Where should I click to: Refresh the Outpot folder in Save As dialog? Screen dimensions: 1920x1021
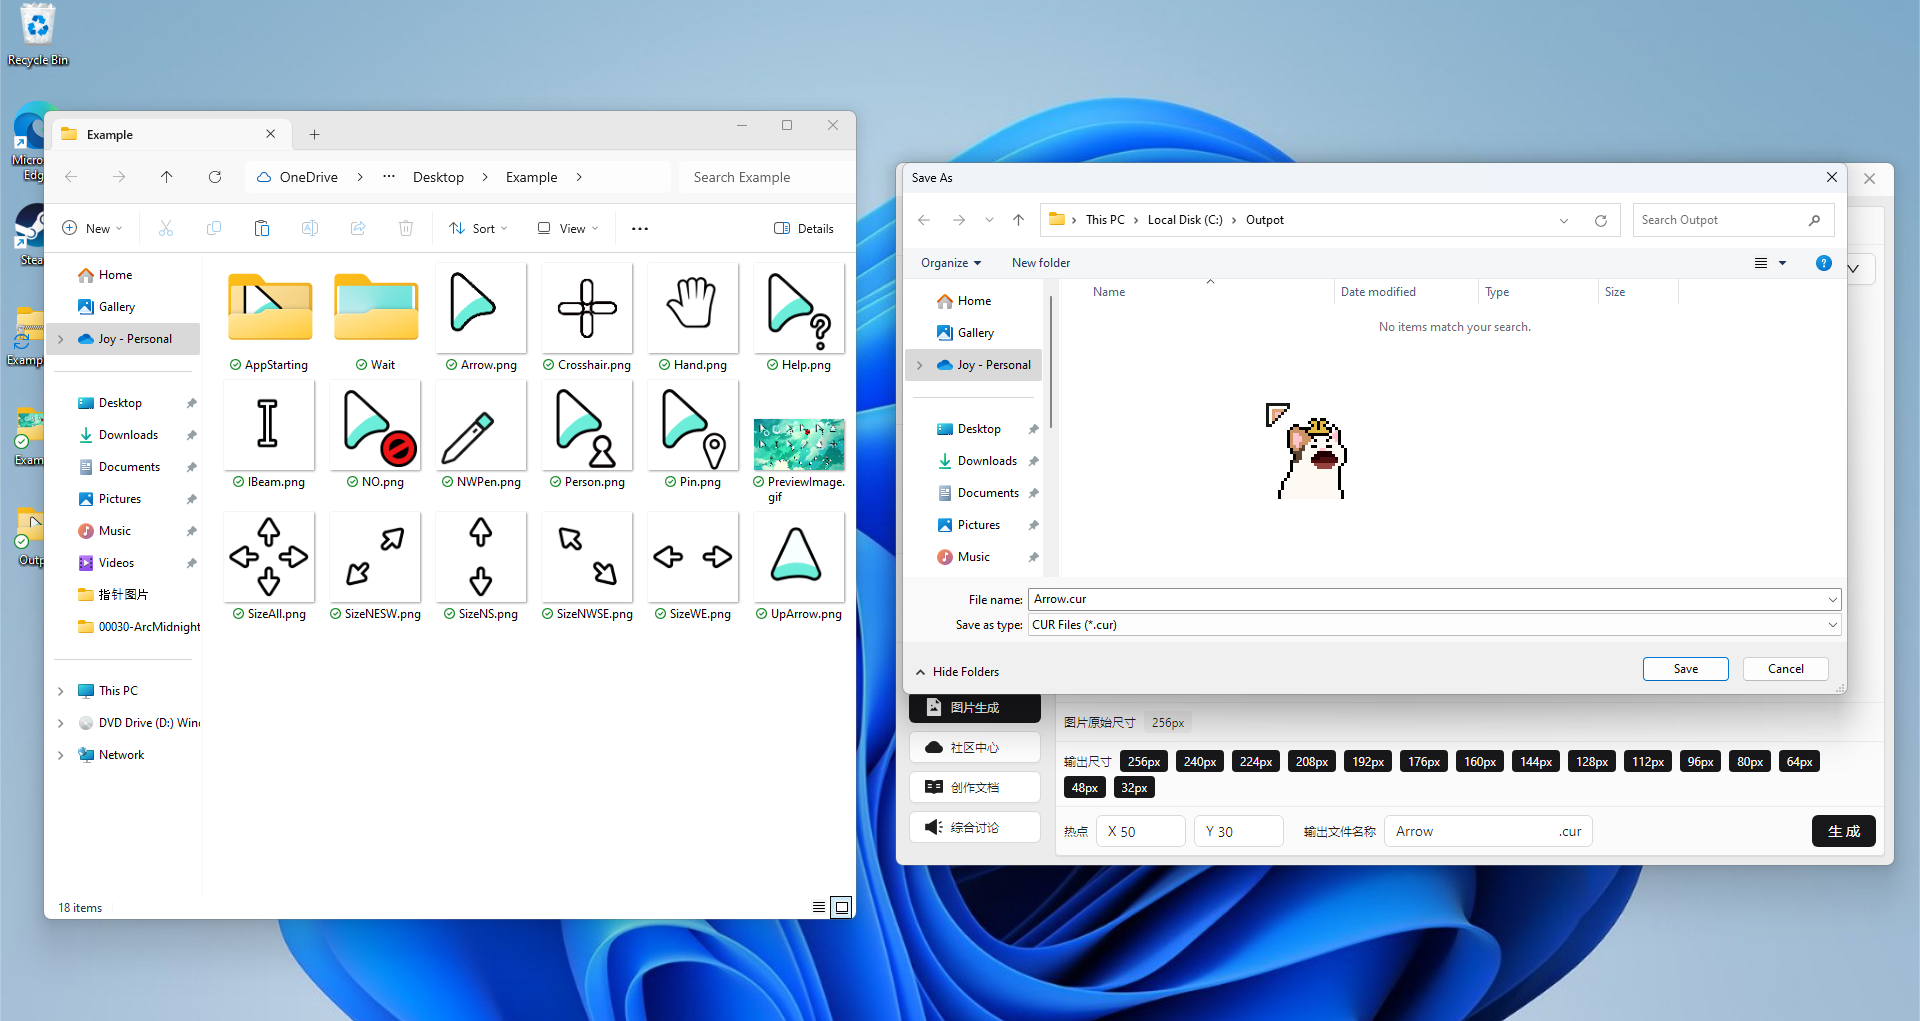[1601, 219]
